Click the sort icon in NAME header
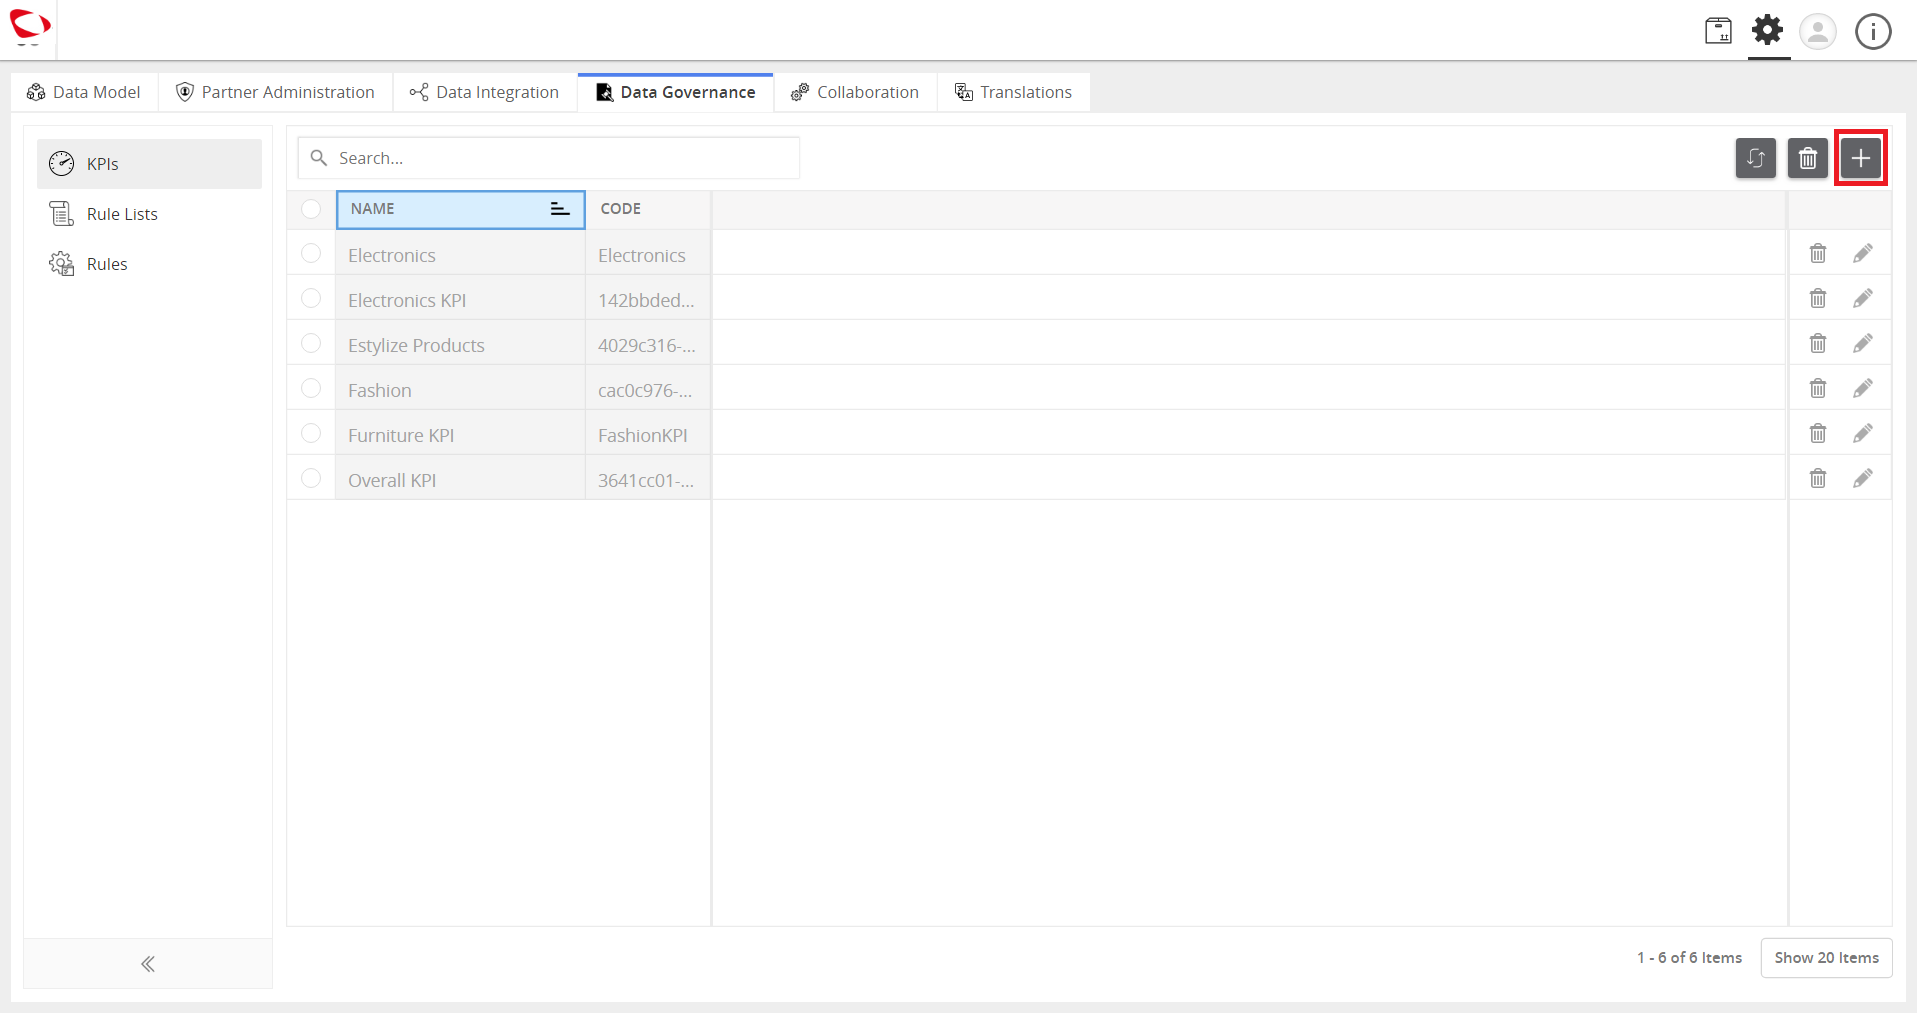1917x1013 pixels. click(560, 209)
